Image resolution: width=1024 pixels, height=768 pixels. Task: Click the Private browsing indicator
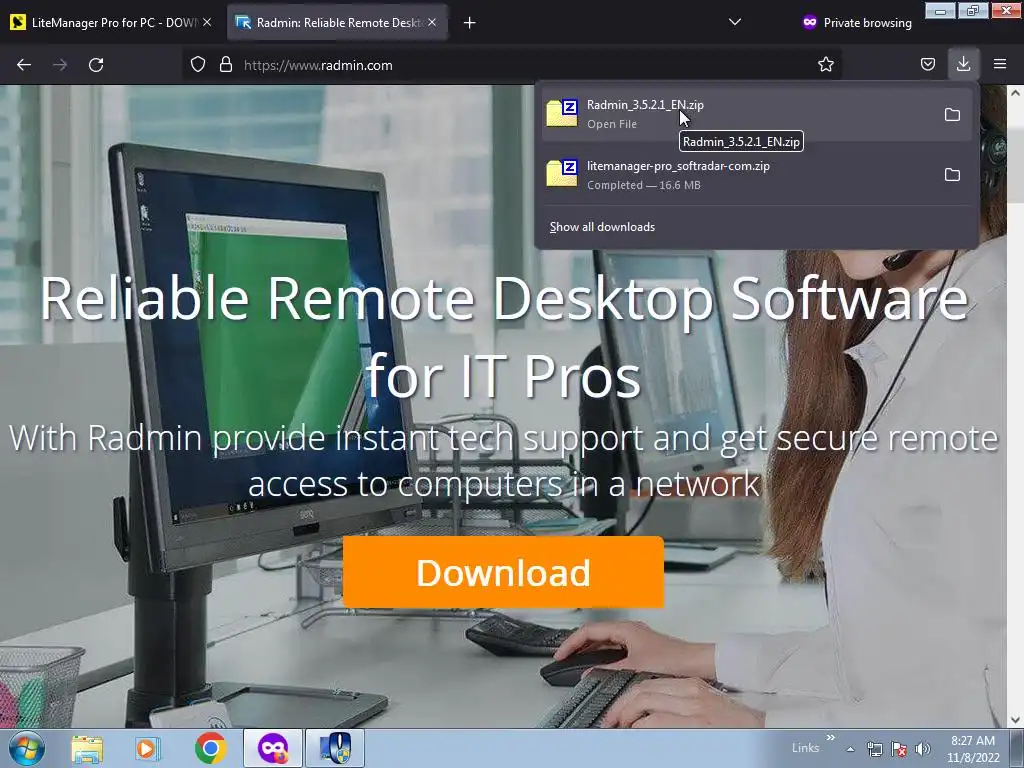[x=857, y=22]
